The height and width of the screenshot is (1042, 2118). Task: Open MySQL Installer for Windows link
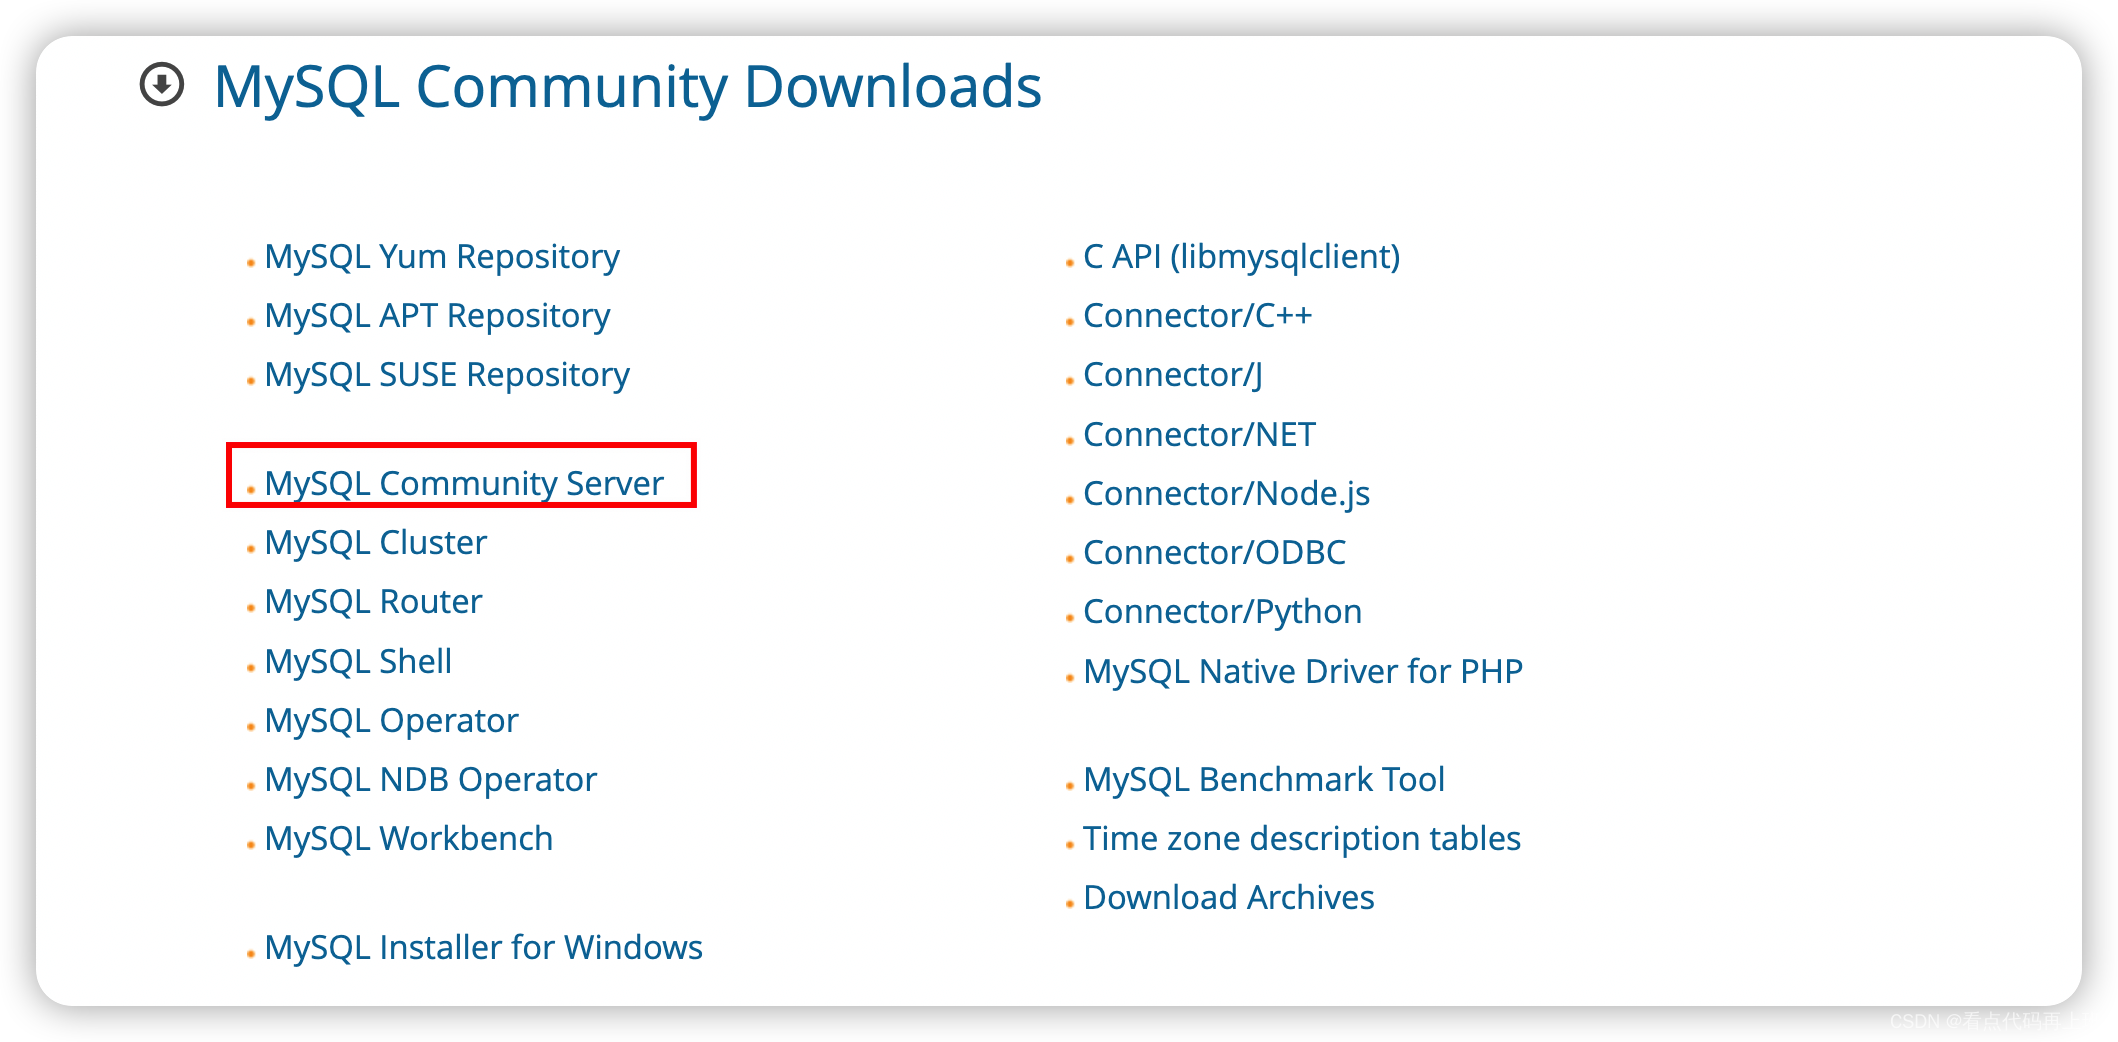(x=484, y=948)
